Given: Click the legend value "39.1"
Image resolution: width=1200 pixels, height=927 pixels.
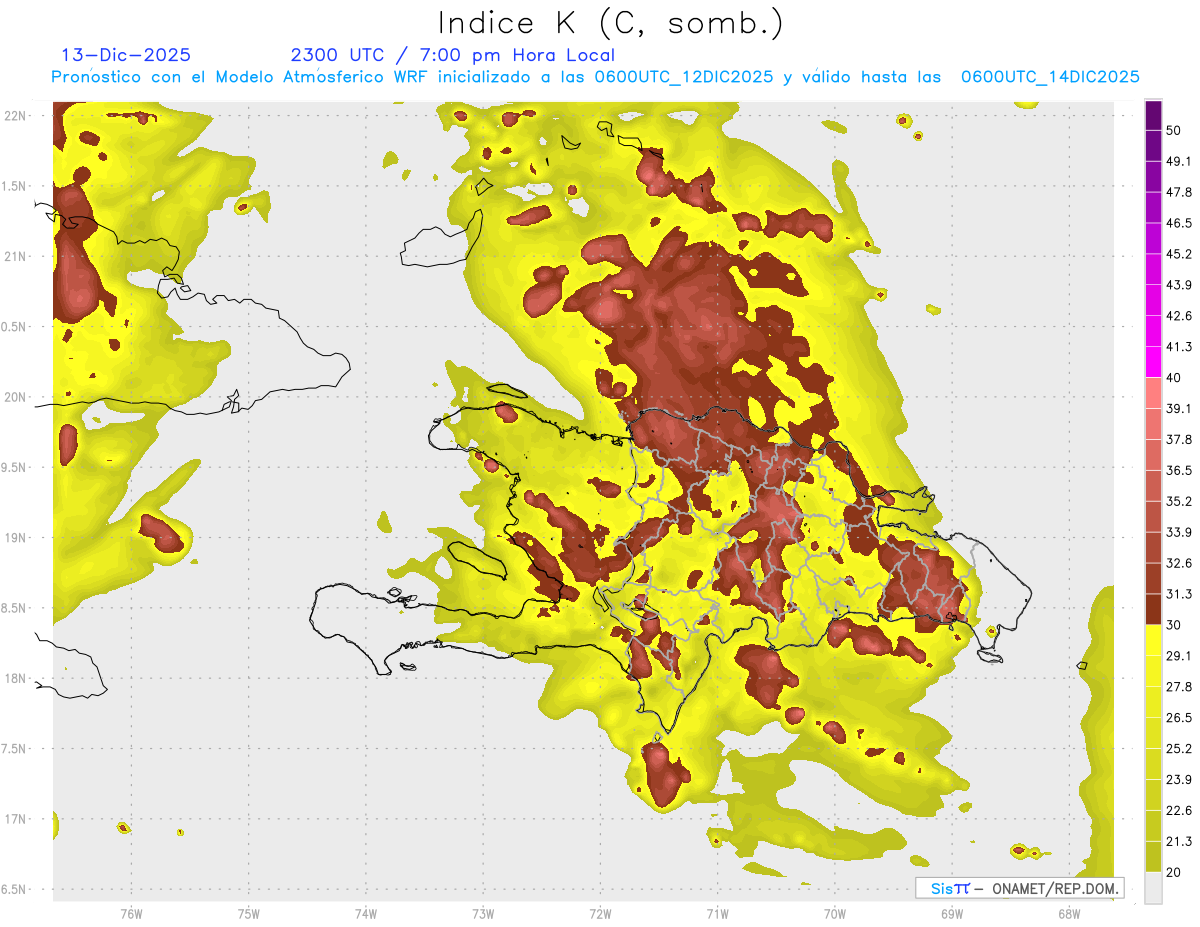Looking at the screenshot, I should pos(1179,408).
